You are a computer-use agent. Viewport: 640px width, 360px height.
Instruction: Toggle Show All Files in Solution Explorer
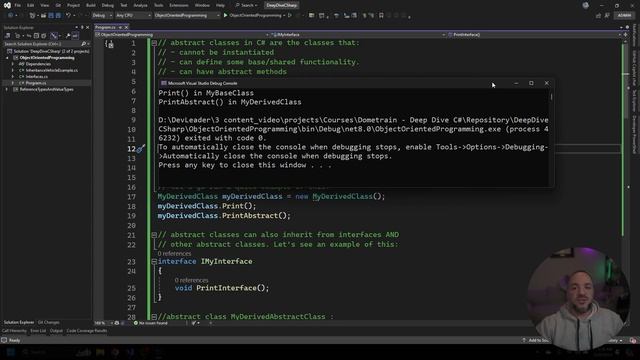(44, 36)
